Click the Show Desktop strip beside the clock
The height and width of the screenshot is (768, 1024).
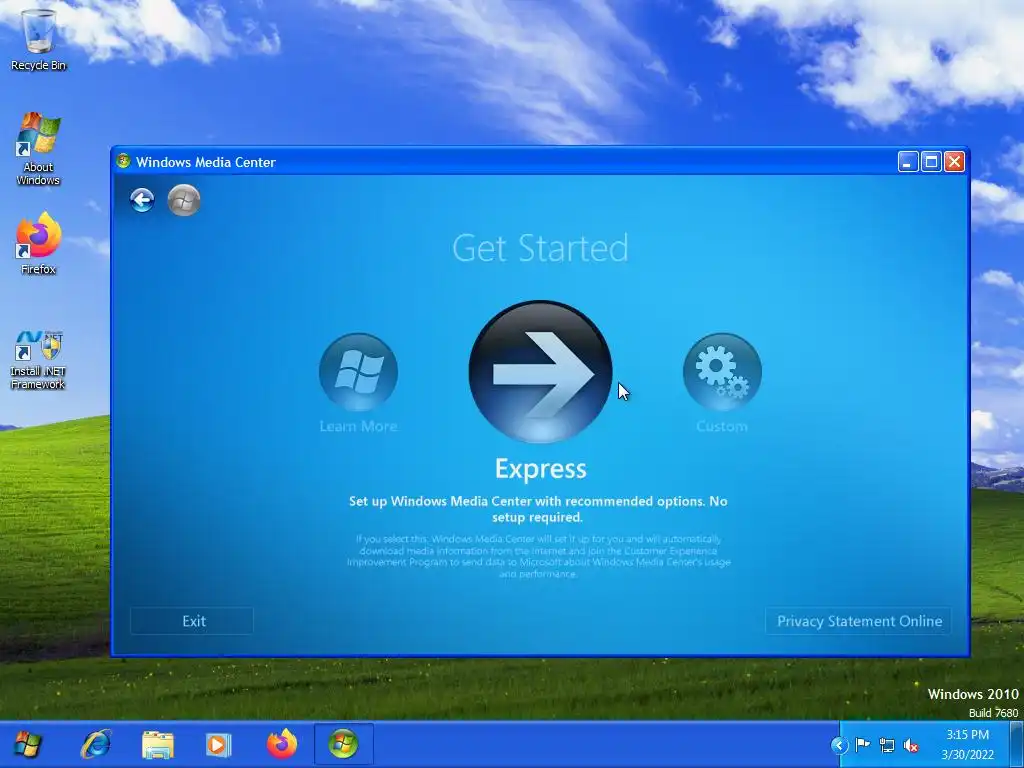point(1017,744)
